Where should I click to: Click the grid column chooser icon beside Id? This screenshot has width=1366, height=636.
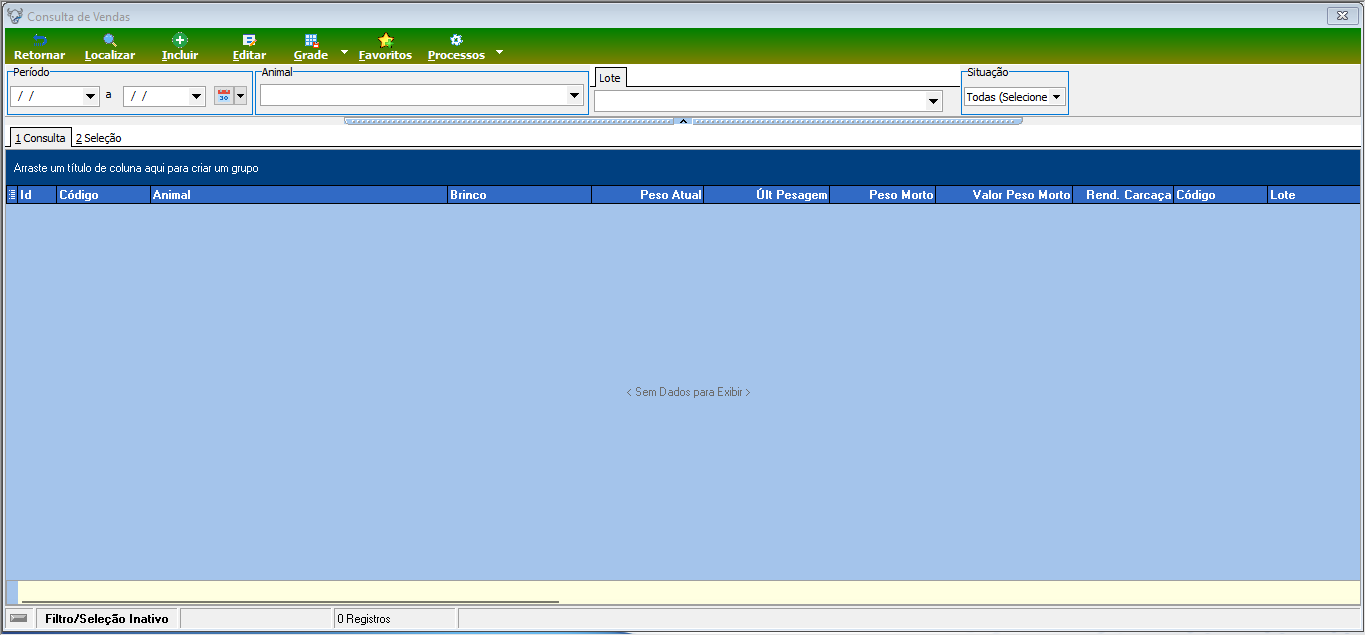tap(12, 195)
